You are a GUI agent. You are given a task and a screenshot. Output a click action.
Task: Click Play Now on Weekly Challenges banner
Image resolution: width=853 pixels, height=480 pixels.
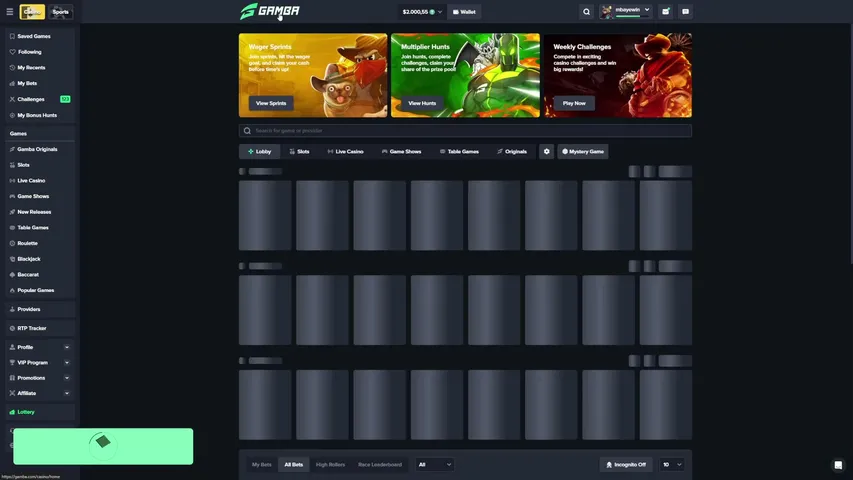(x=574, y=103)
